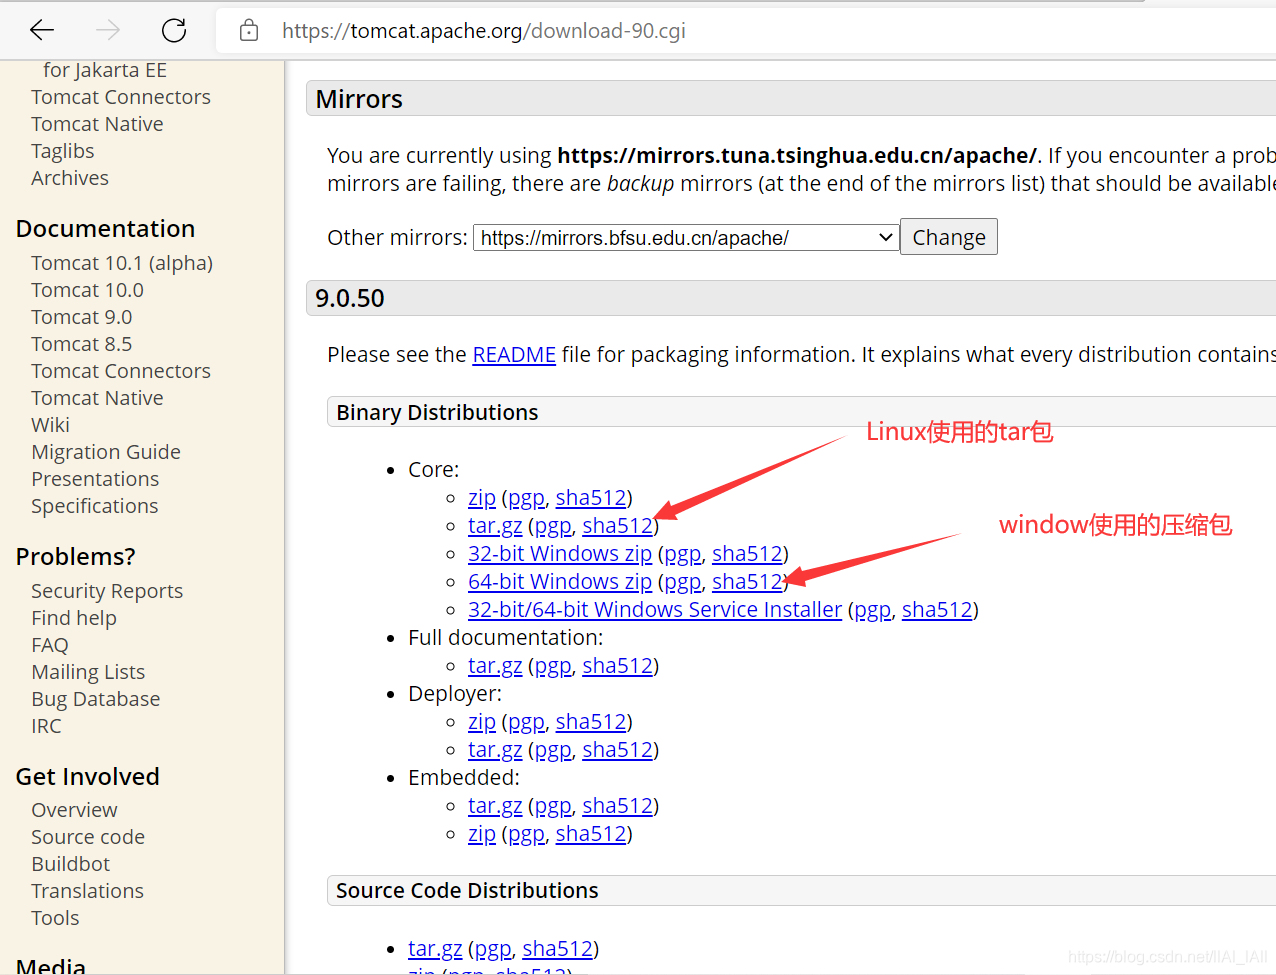Image resolution: width=1276 pixels, height=975 pixels.
Task: Open Tomcat 9.0 documentation
Action: pyautogui.click(x=82, y=317)
